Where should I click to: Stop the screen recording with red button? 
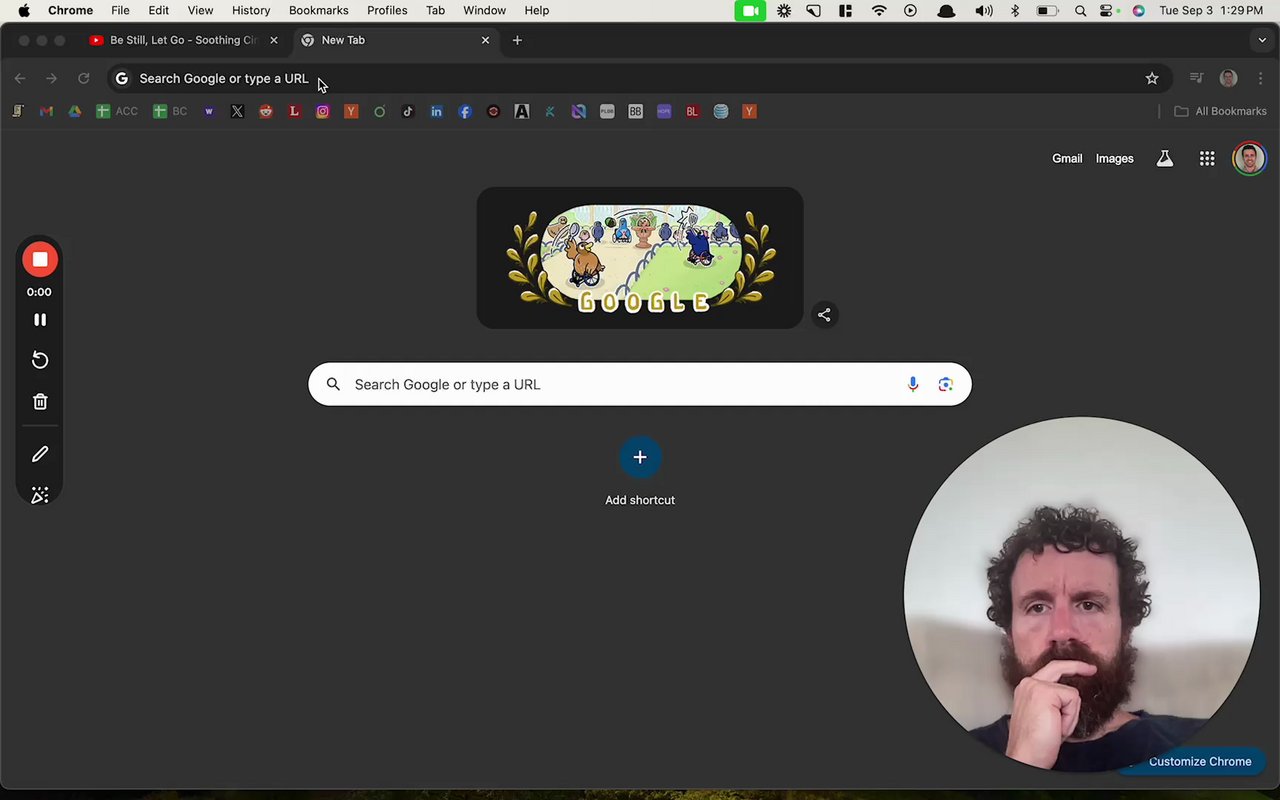pyautogui.click(x=40, y=260)
